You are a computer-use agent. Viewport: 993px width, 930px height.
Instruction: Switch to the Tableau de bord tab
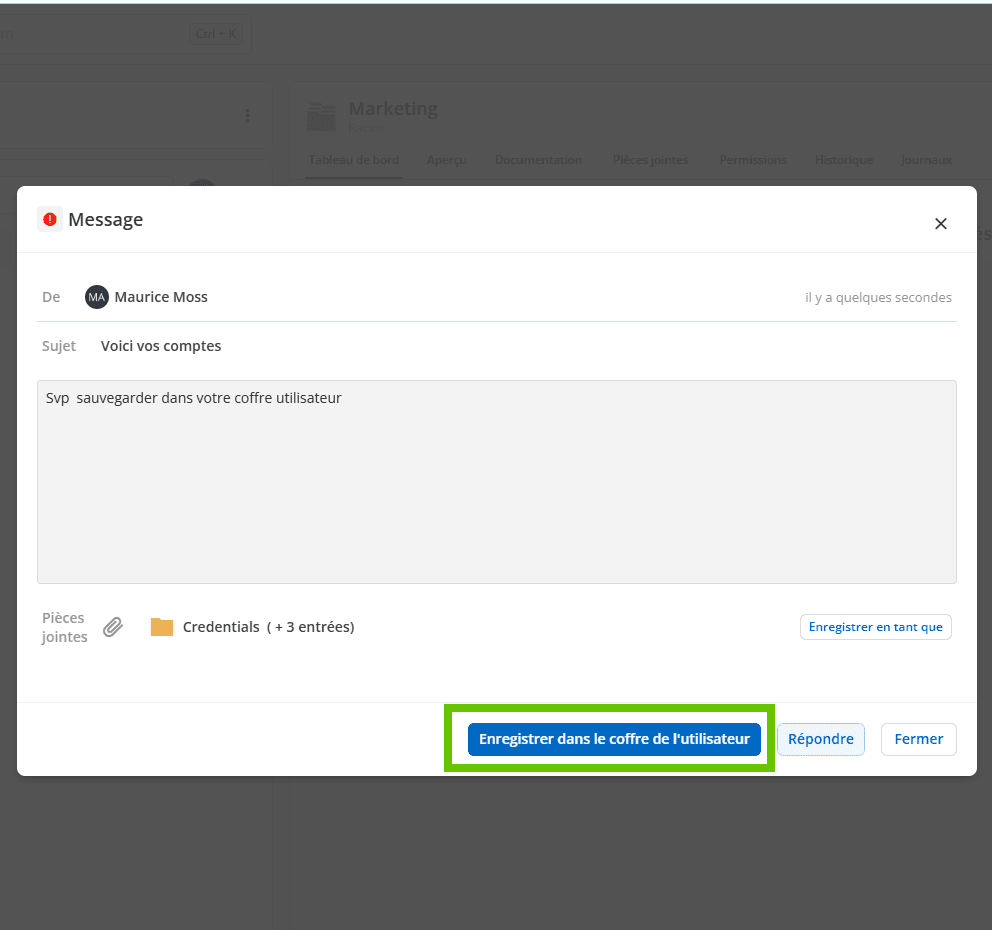coord(353,160)
